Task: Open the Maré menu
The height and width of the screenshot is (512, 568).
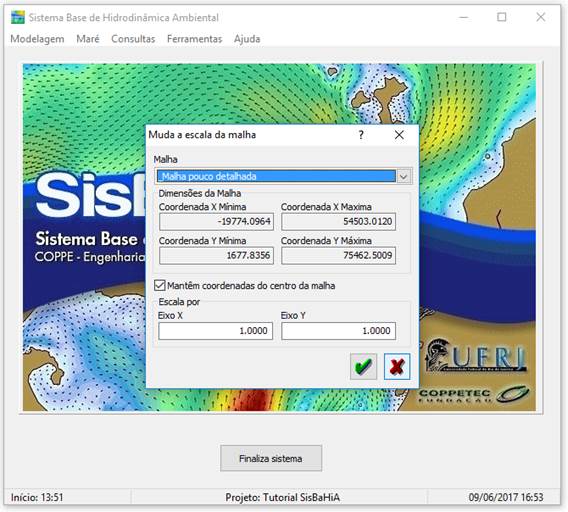Action: (88, 39)
